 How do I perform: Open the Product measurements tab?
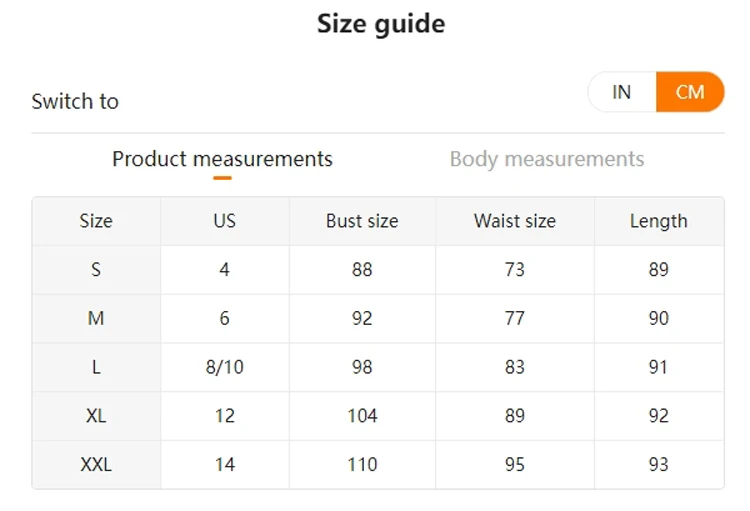pyautogui.click(x=222, y=159)
